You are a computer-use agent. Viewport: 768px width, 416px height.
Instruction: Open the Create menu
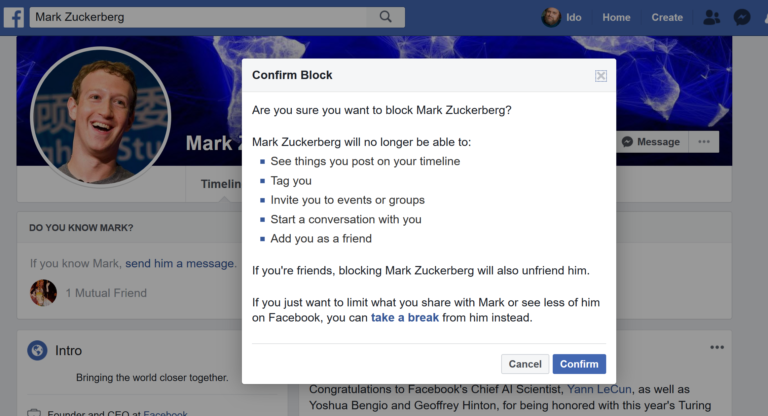(667, 17)
